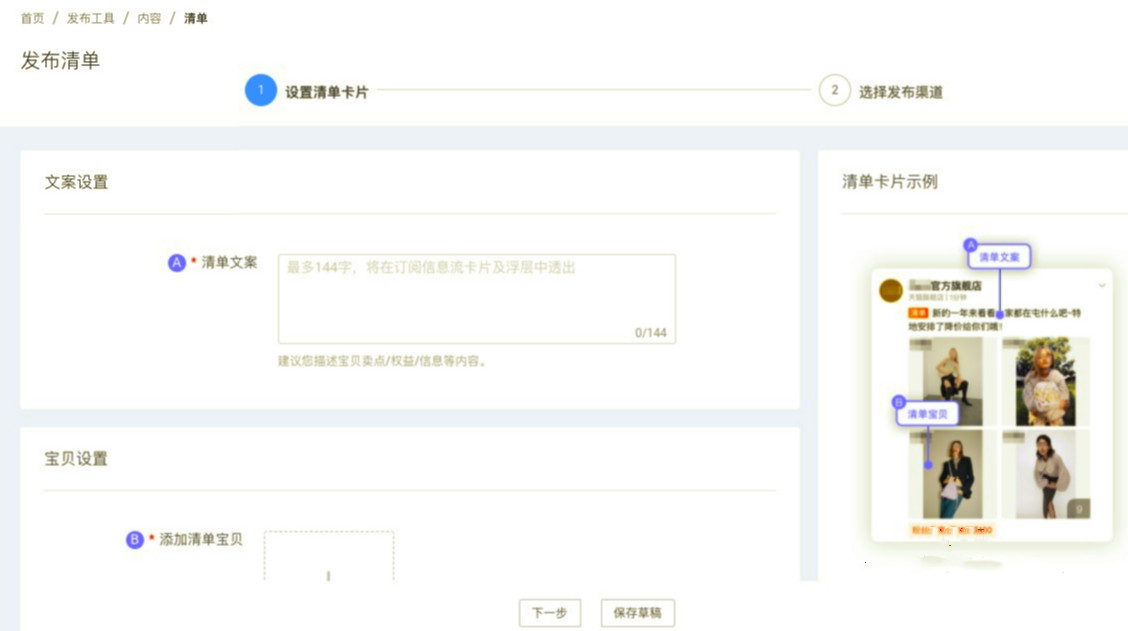Open top-left product thumbnail in example
Viewport: 1128px width, 631px height.
(952, 381)
